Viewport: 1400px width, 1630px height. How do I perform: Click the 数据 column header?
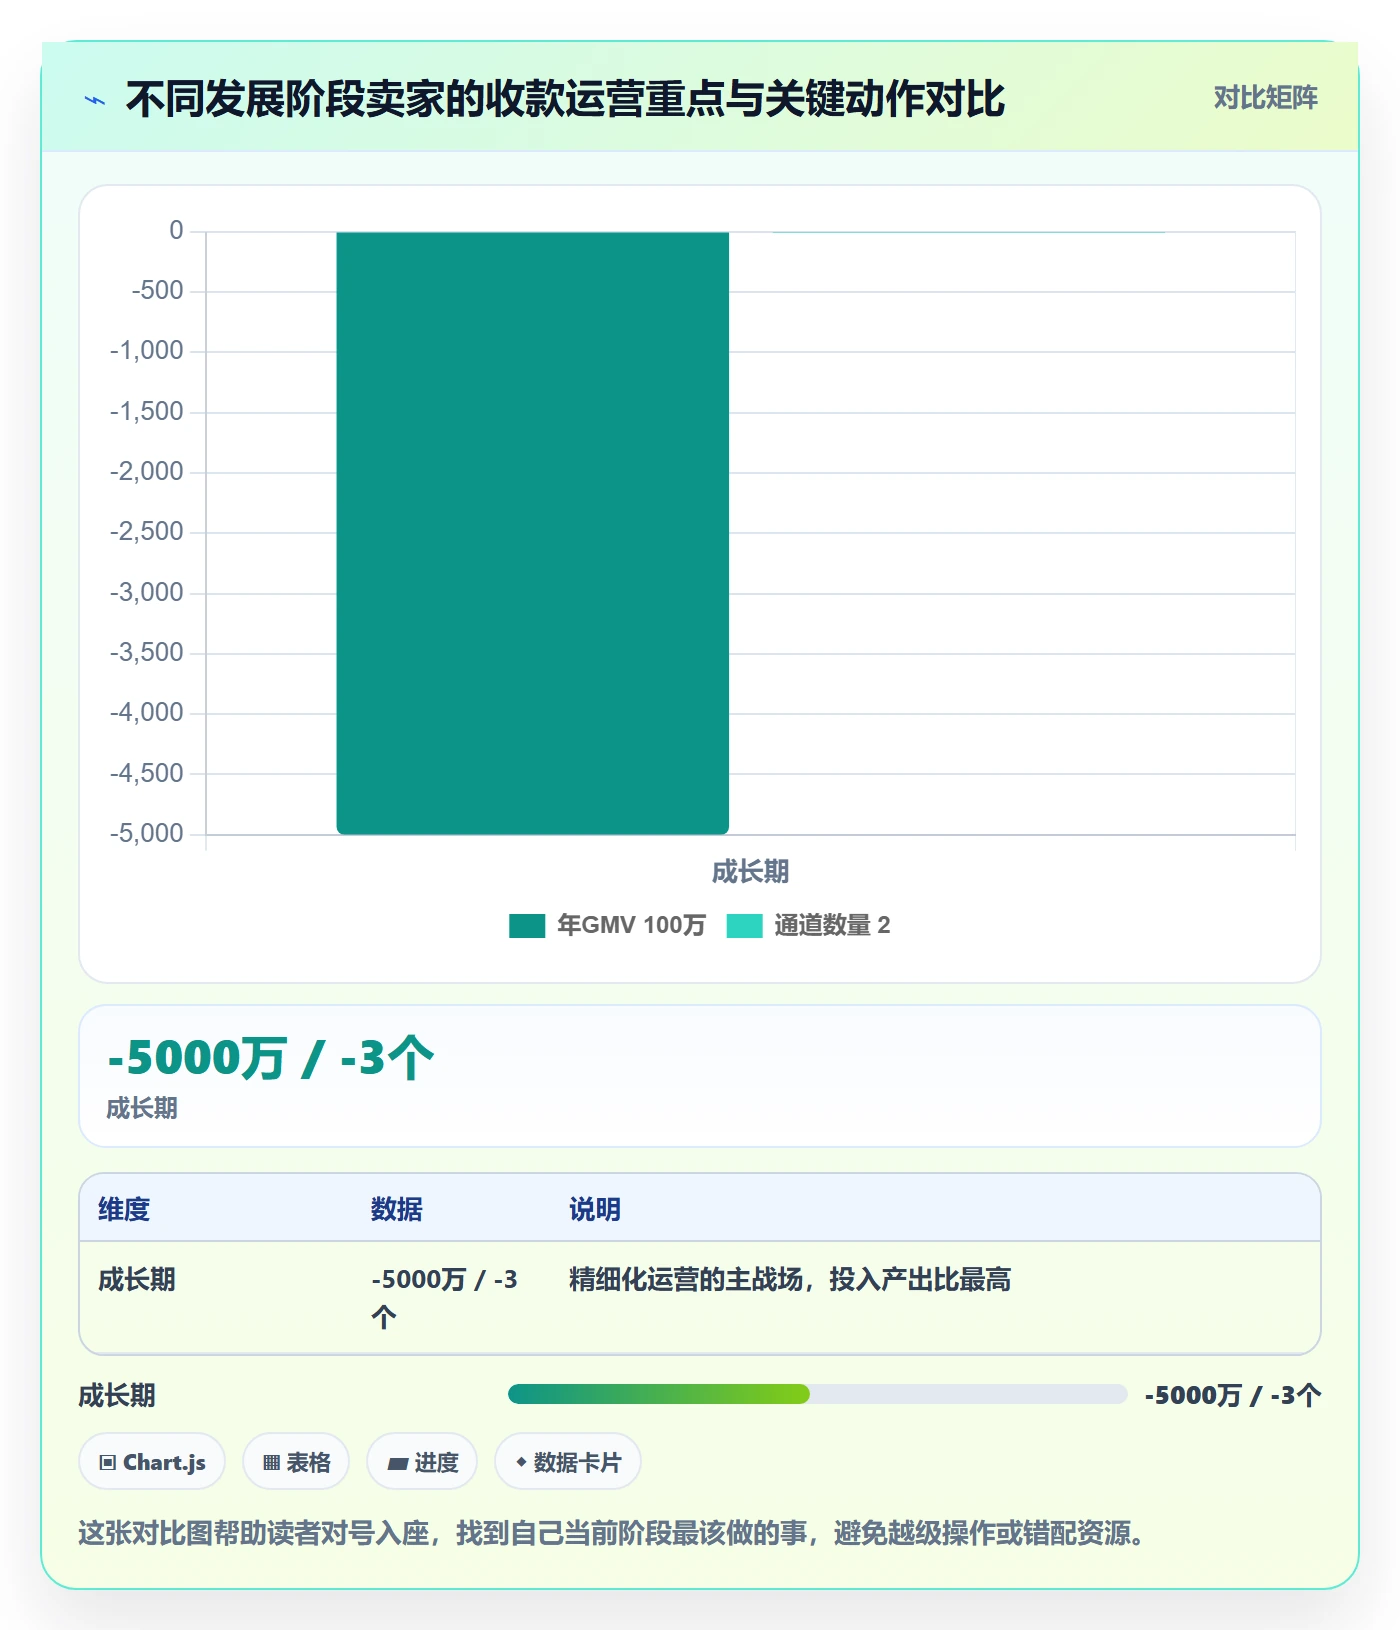click(397, 1209)
